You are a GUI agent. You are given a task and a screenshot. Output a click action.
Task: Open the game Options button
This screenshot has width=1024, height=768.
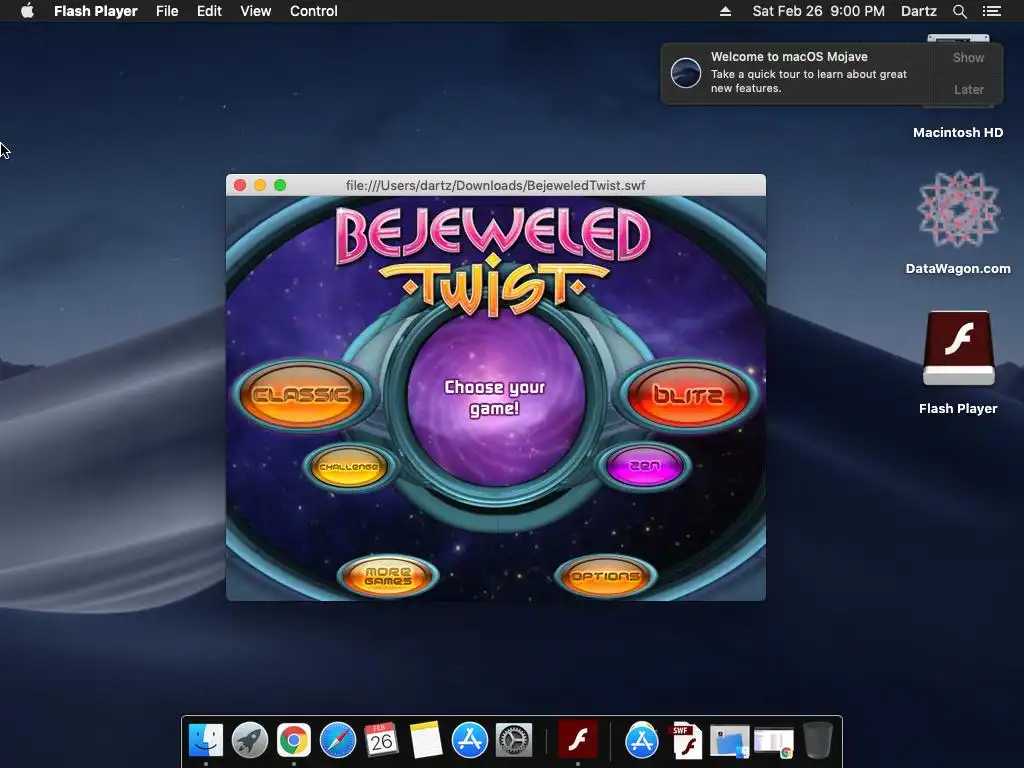pyautogui.click(x=605, y=576)
